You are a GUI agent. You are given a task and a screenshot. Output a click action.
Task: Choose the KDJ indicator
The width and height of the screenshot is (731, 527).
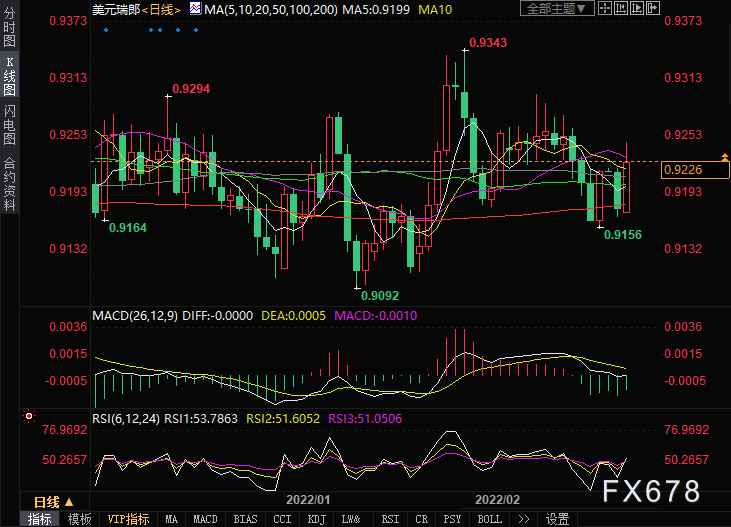[x=316, y=519]
